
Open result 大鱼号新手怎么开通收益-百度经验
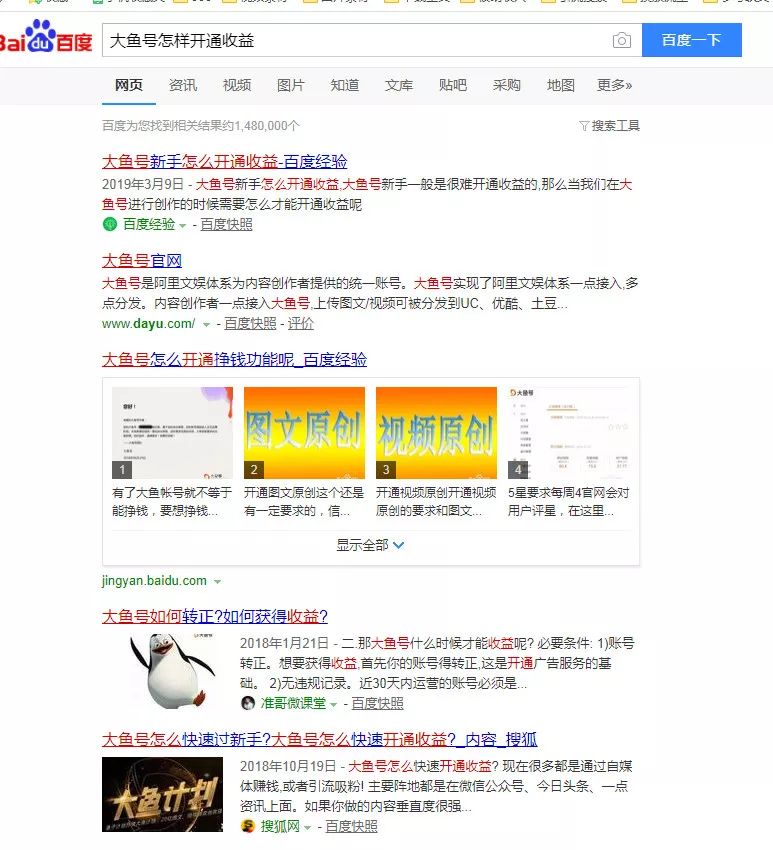pyautogui.click(x=224, y=162)
